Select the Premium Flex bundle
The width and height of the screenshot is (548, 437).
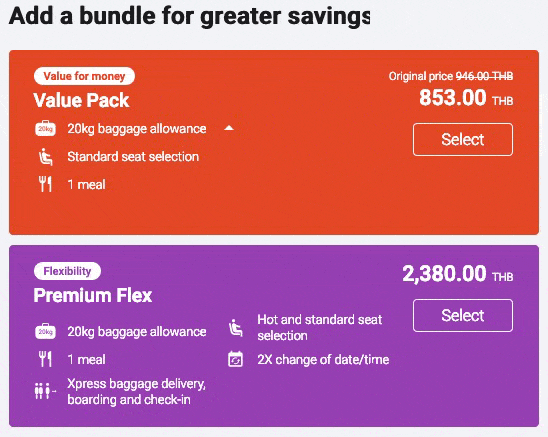463,315
